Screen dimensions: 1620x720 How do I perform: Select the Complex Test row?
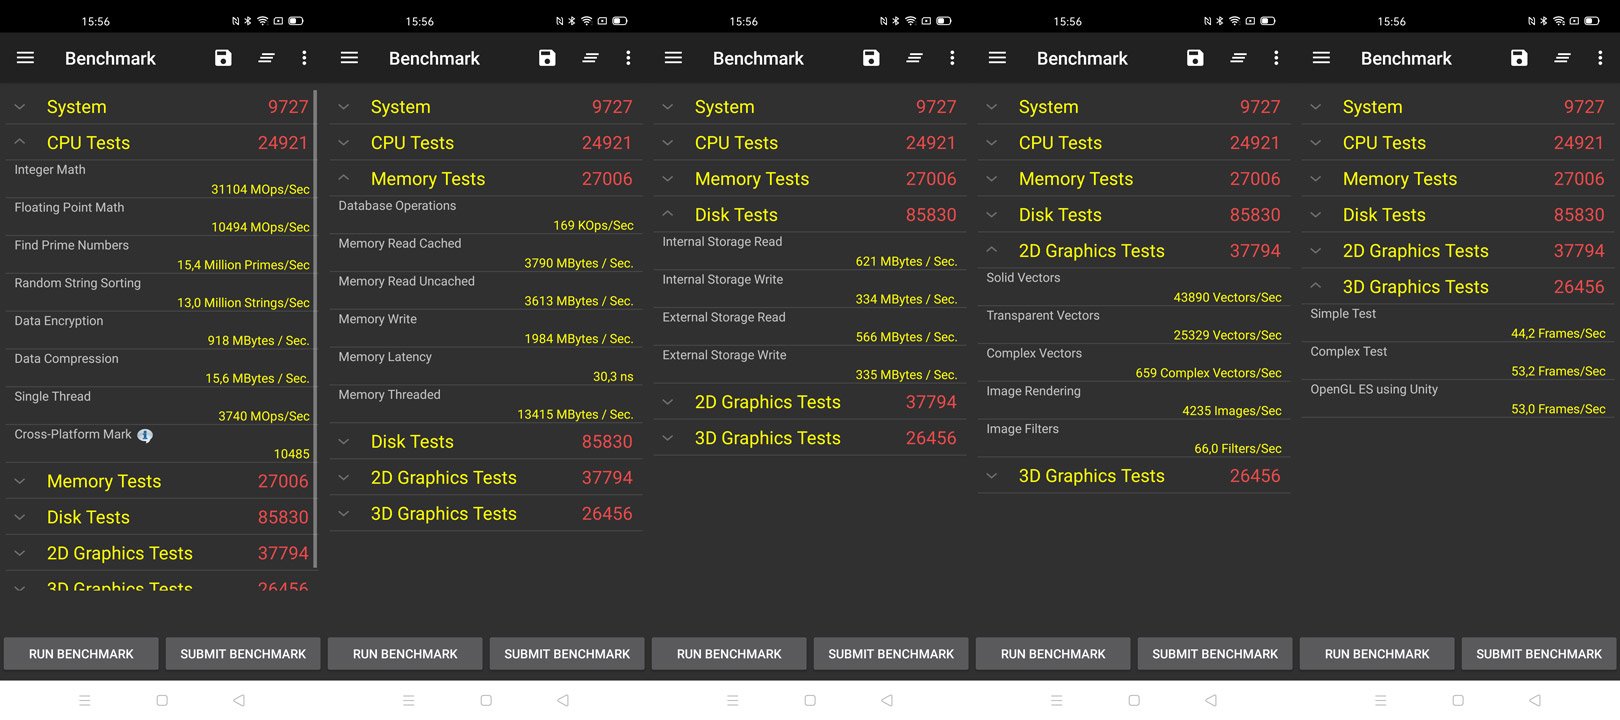(1458, 361)
